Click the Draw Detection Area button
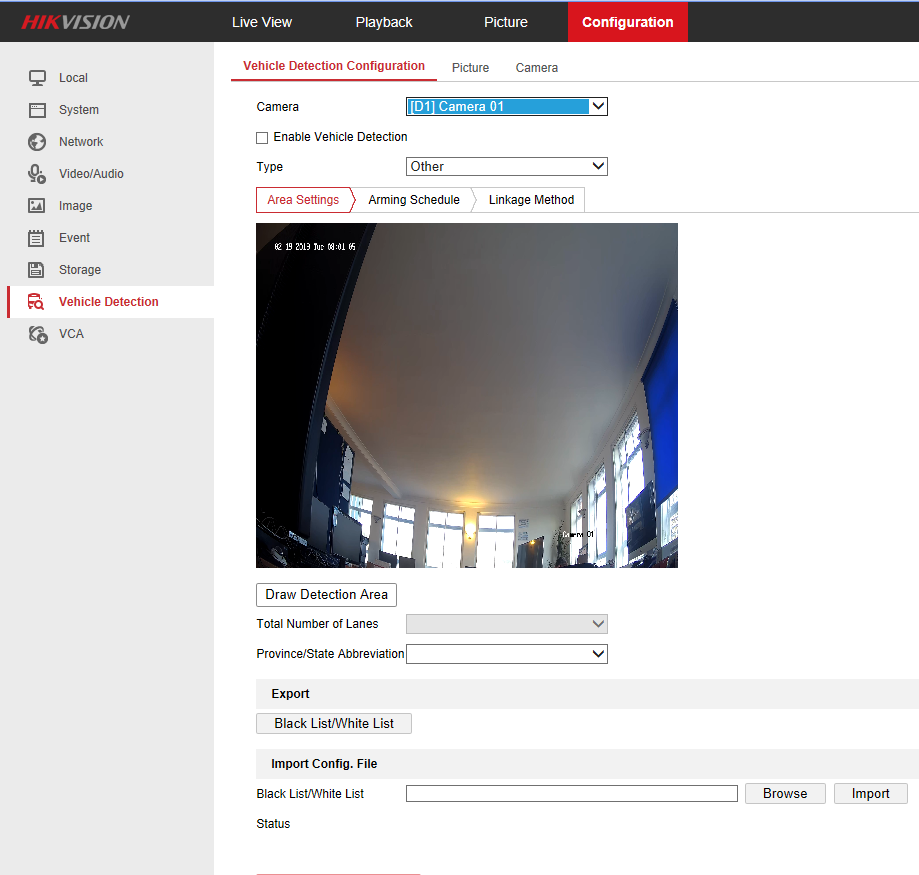 tap(326, 595)
